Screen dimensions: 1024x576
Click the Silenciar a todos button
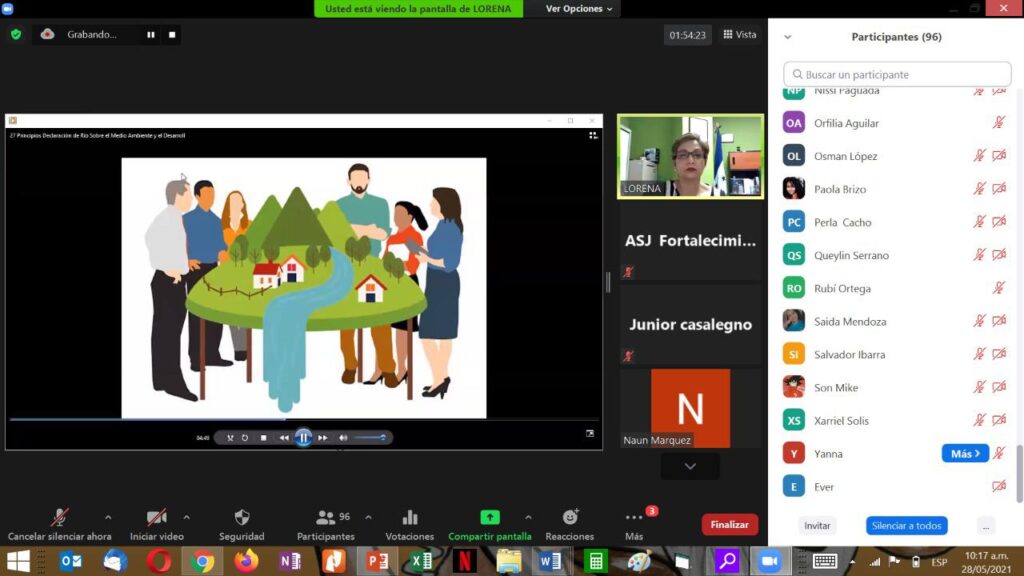906,526
